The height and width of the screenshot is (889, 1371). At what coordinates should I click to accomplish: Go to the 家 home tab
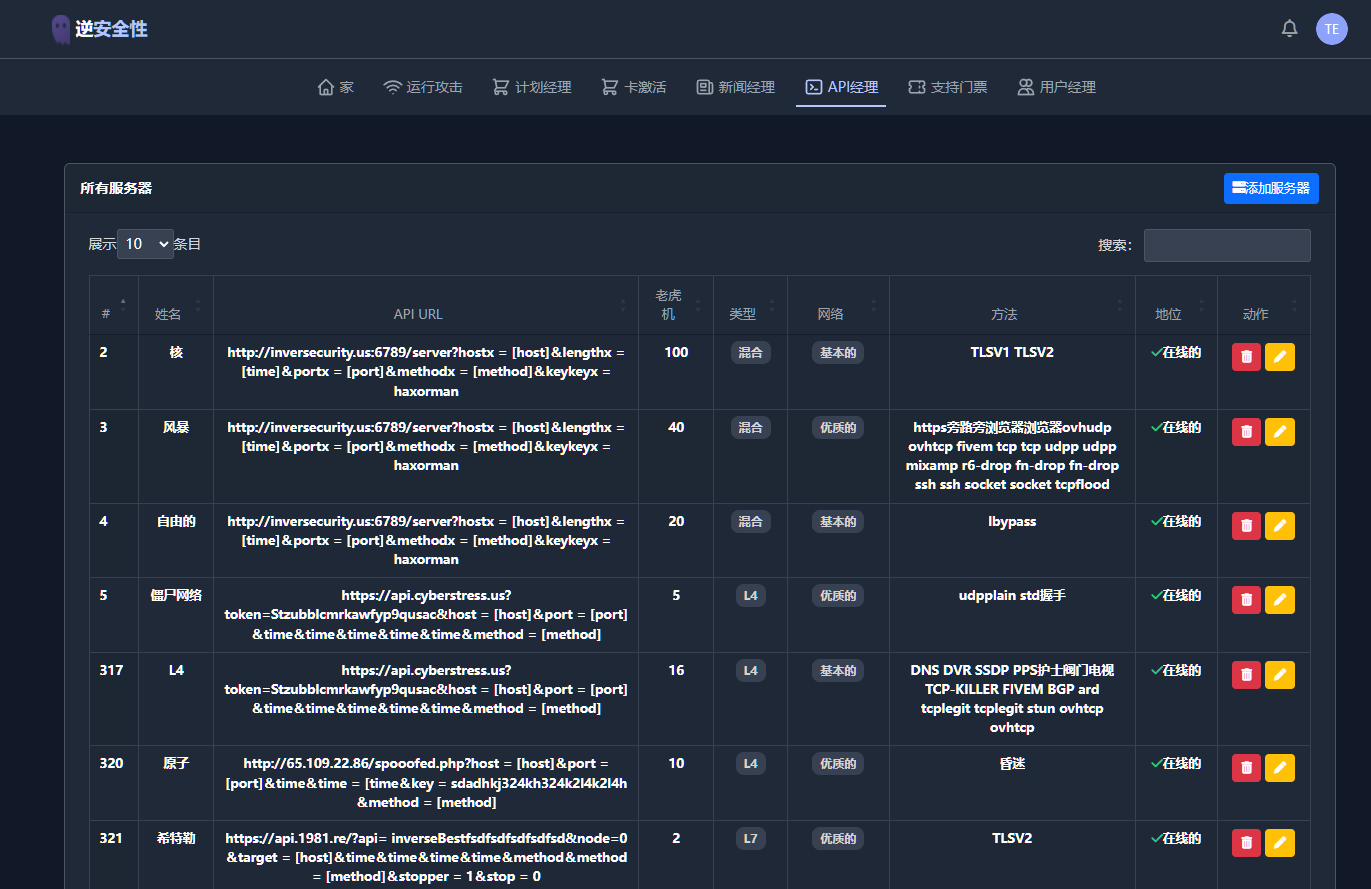coord(336,87)
